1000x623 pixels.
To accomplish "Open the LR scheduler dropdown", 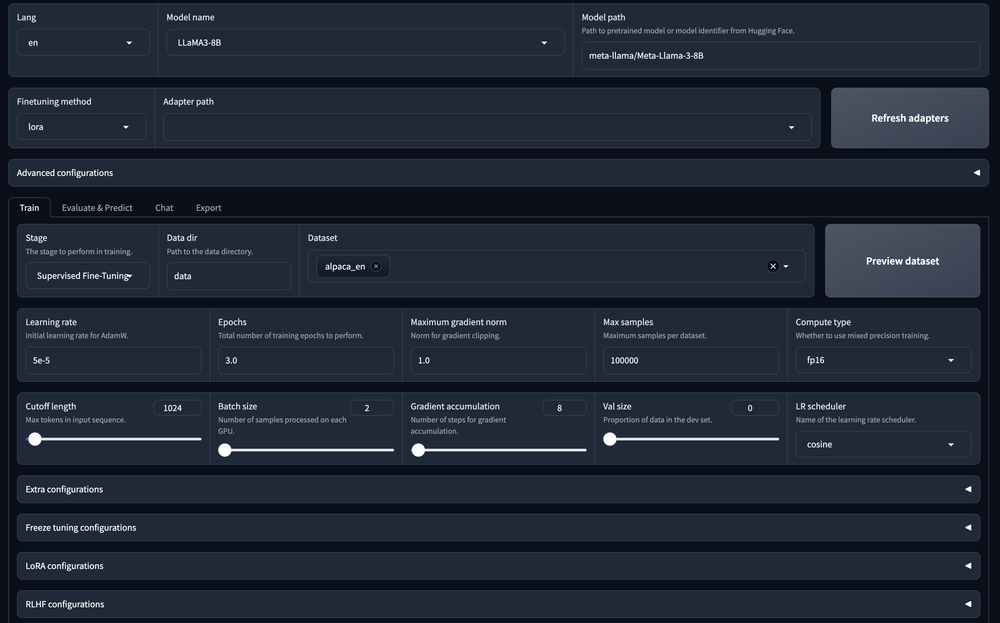I will pos(883,444).
